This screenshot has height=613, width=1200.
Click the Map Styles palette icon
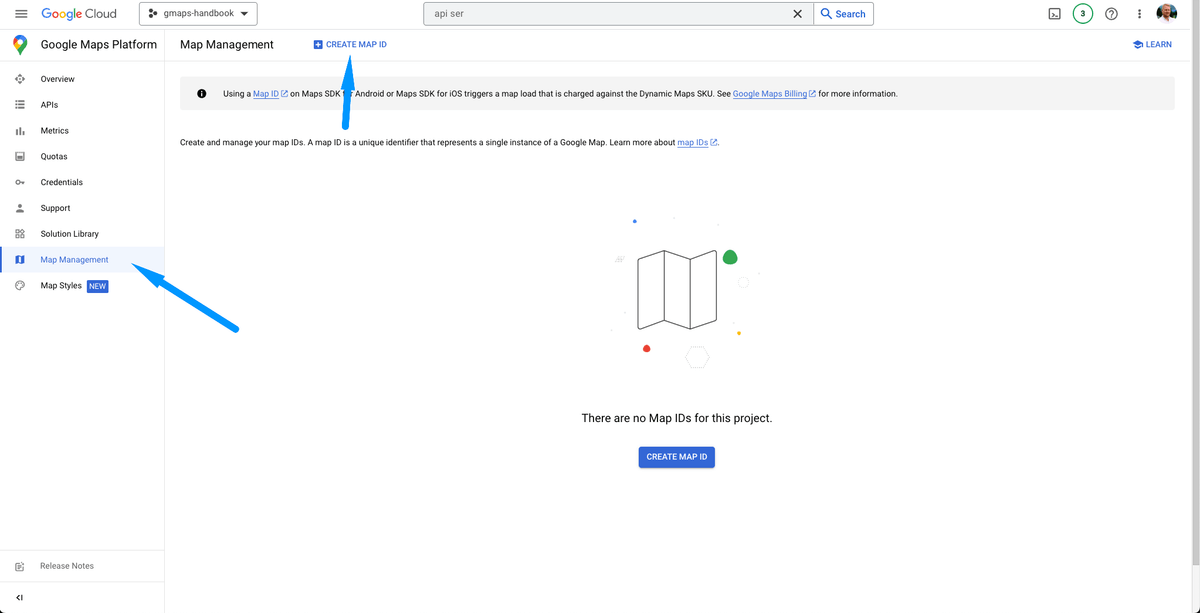20,286
